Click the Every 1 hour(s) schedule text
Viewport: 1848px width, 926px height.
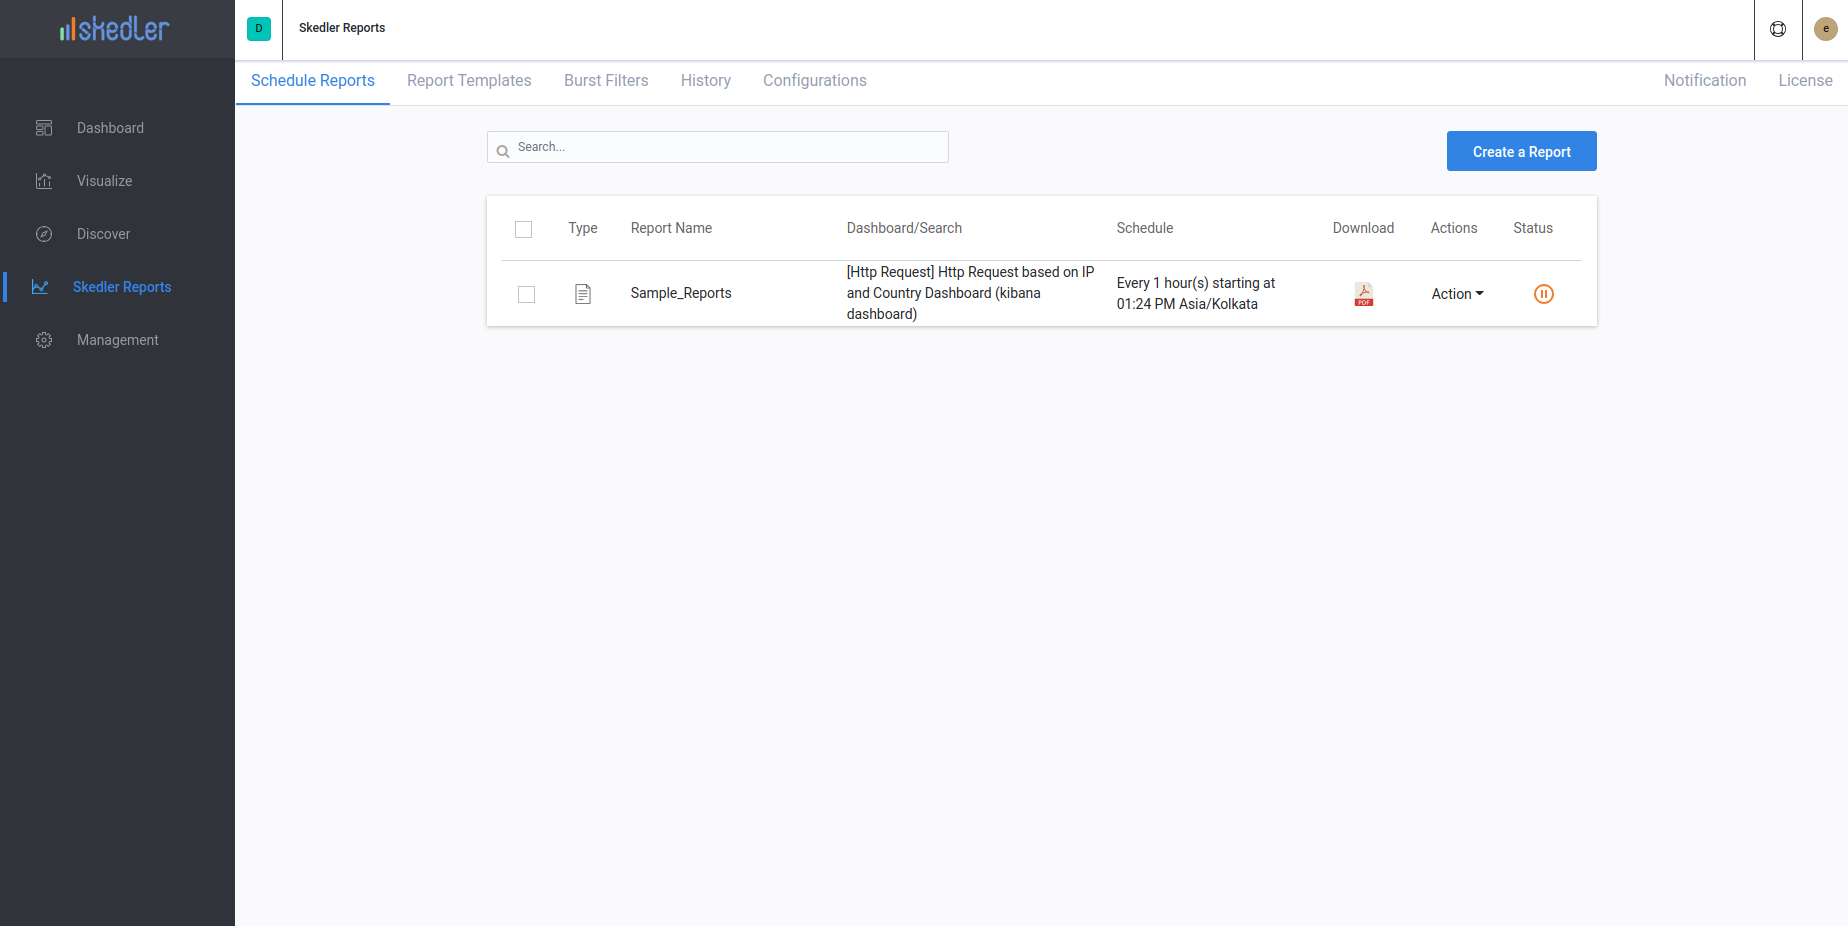1196,294
